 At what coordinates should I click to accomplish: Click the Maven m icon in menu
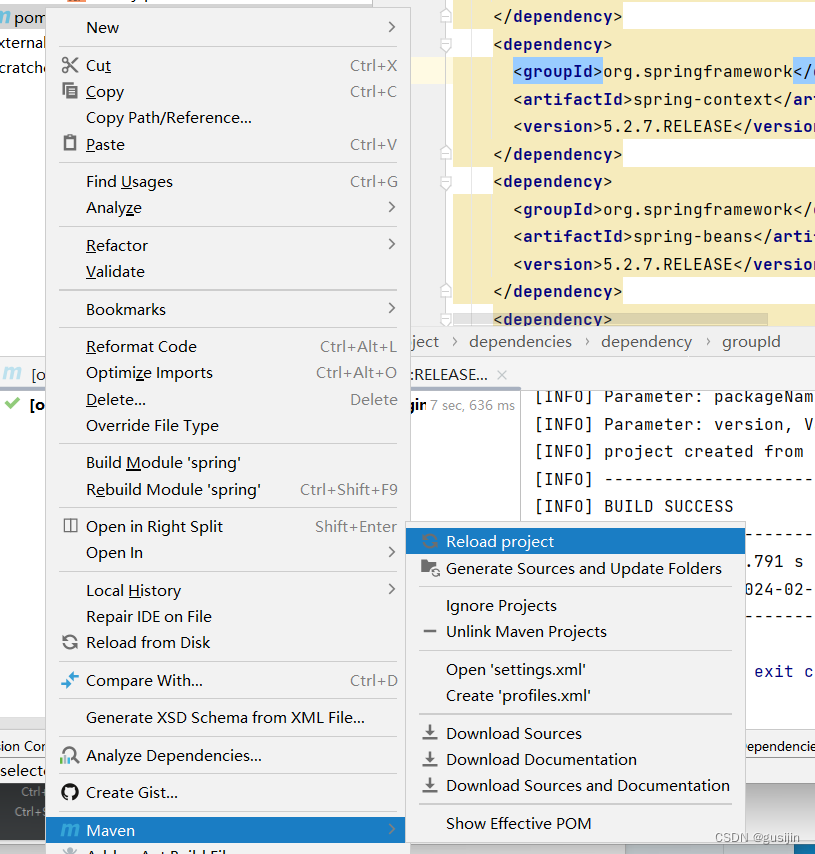(x=70, y=830)
